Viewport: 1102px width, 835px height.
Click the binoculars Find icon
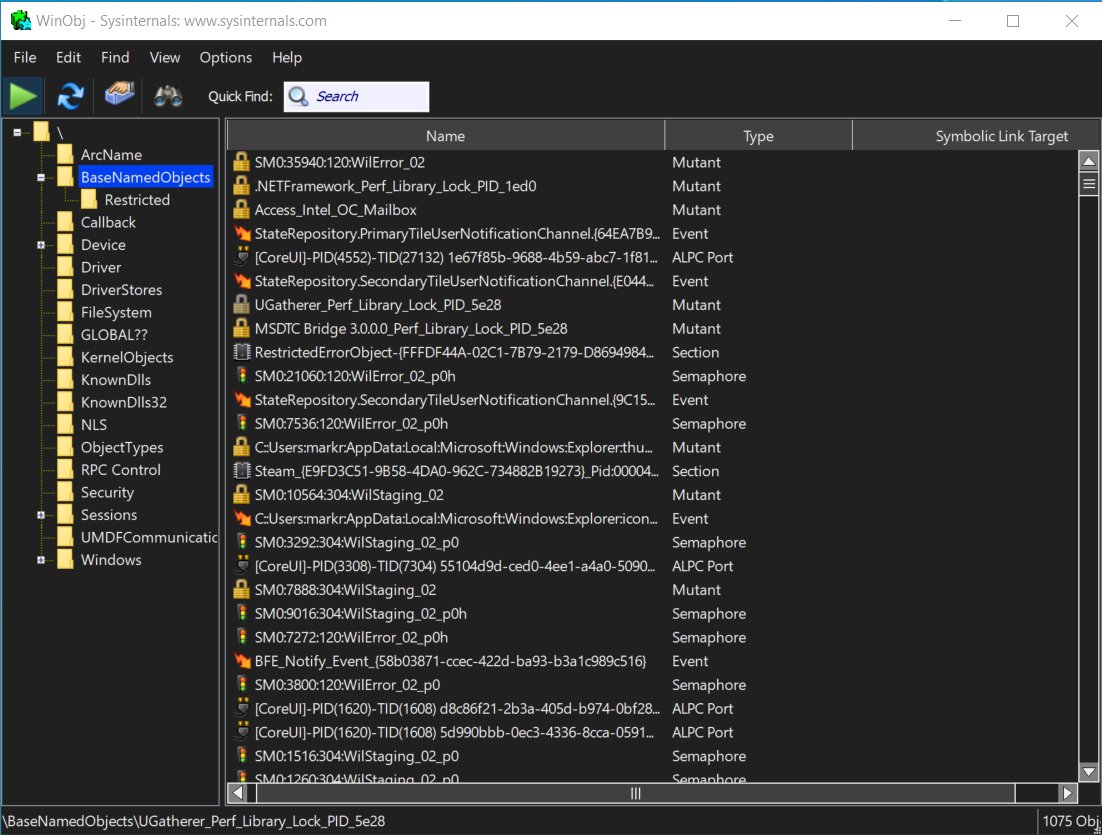click(168, 96)
